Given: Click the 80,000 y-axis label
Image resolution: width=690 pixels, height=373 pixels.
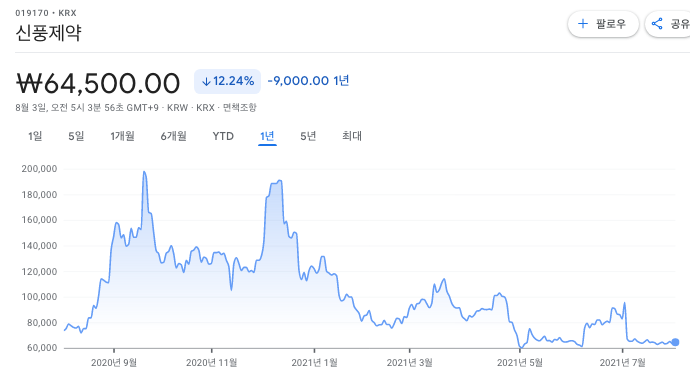Looking at the screenshot, I should pos(42,323).
